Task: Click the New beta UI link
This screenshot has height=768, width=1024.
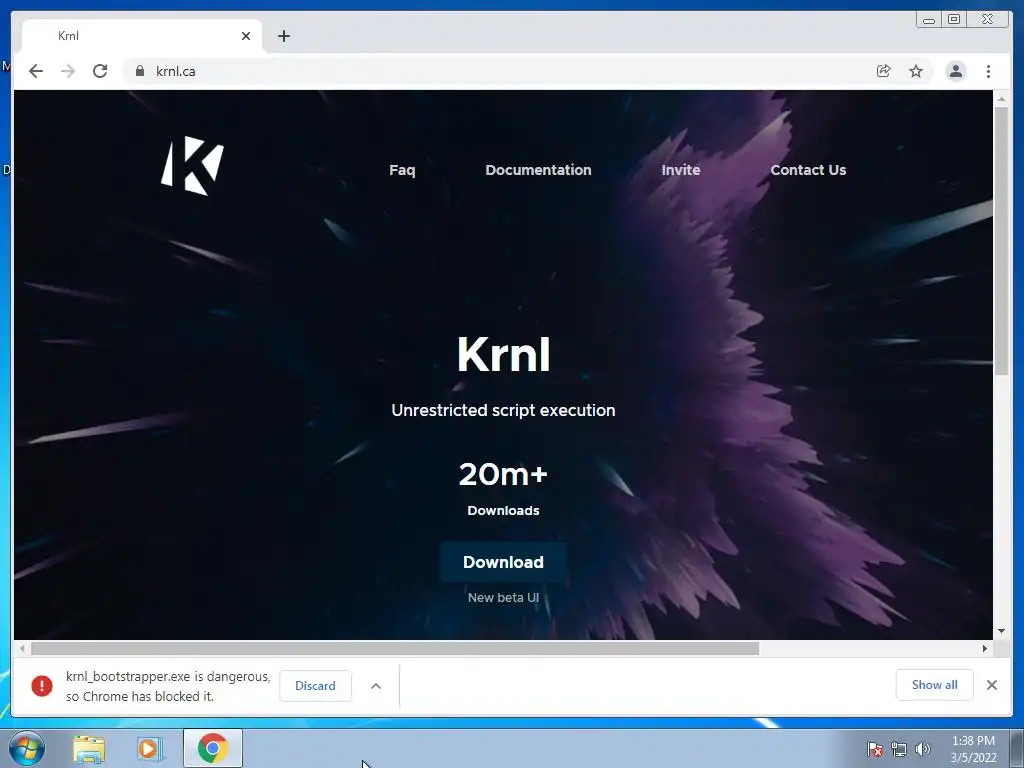Action: (503, 598)
